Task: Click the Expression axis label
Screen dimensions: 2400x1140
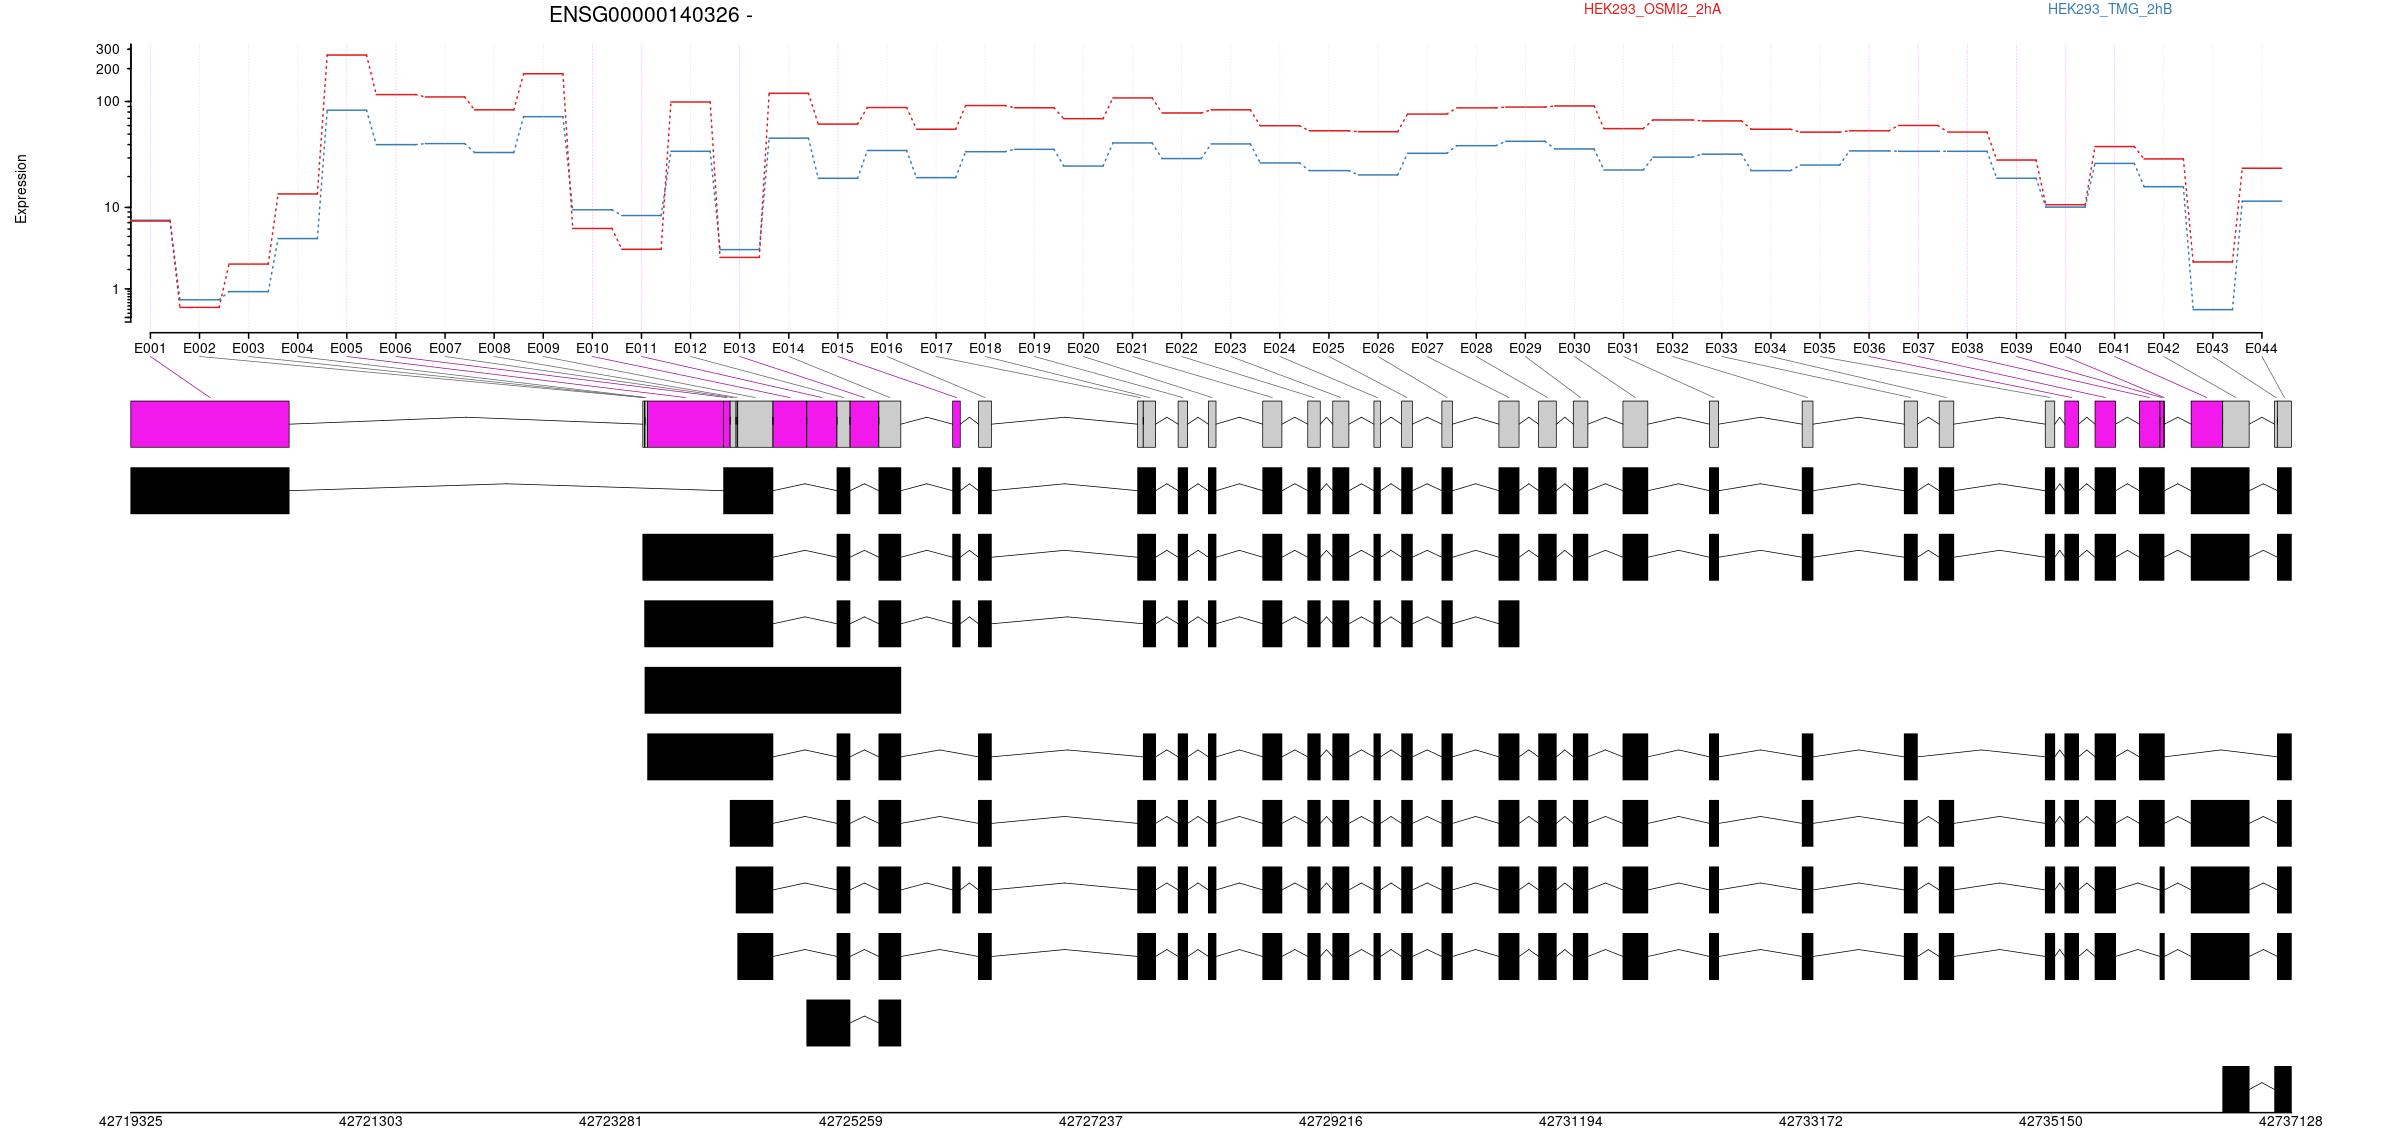Action: click(x=21, y=189)
